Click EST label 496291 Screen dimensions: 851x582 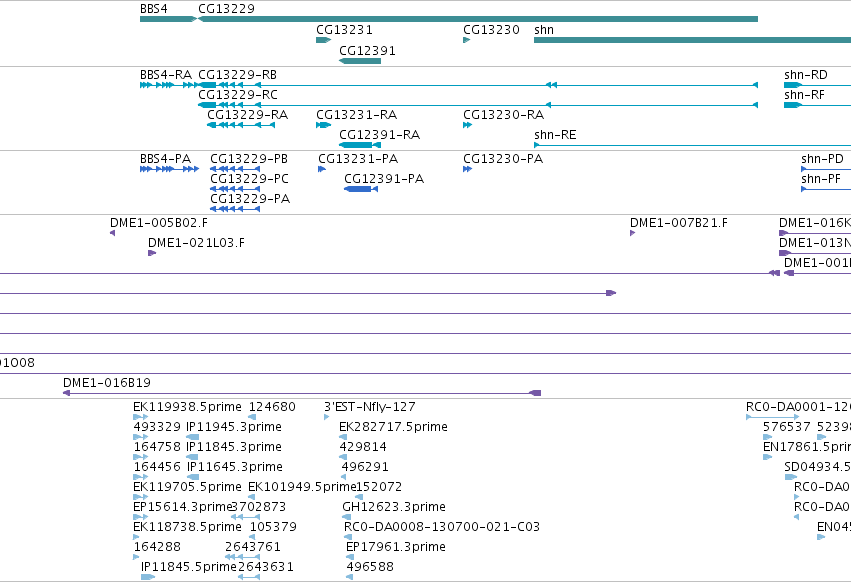pos(365,467)
